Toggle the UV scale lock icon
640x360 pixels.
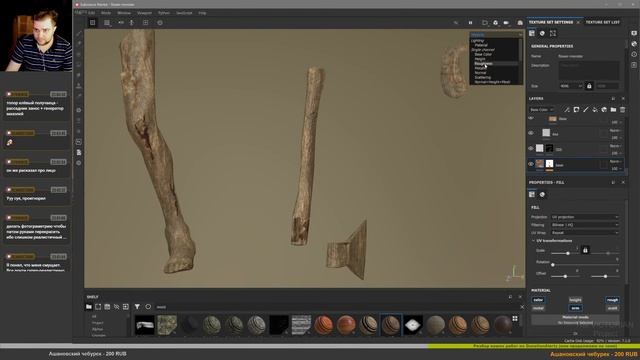(585, 250)
